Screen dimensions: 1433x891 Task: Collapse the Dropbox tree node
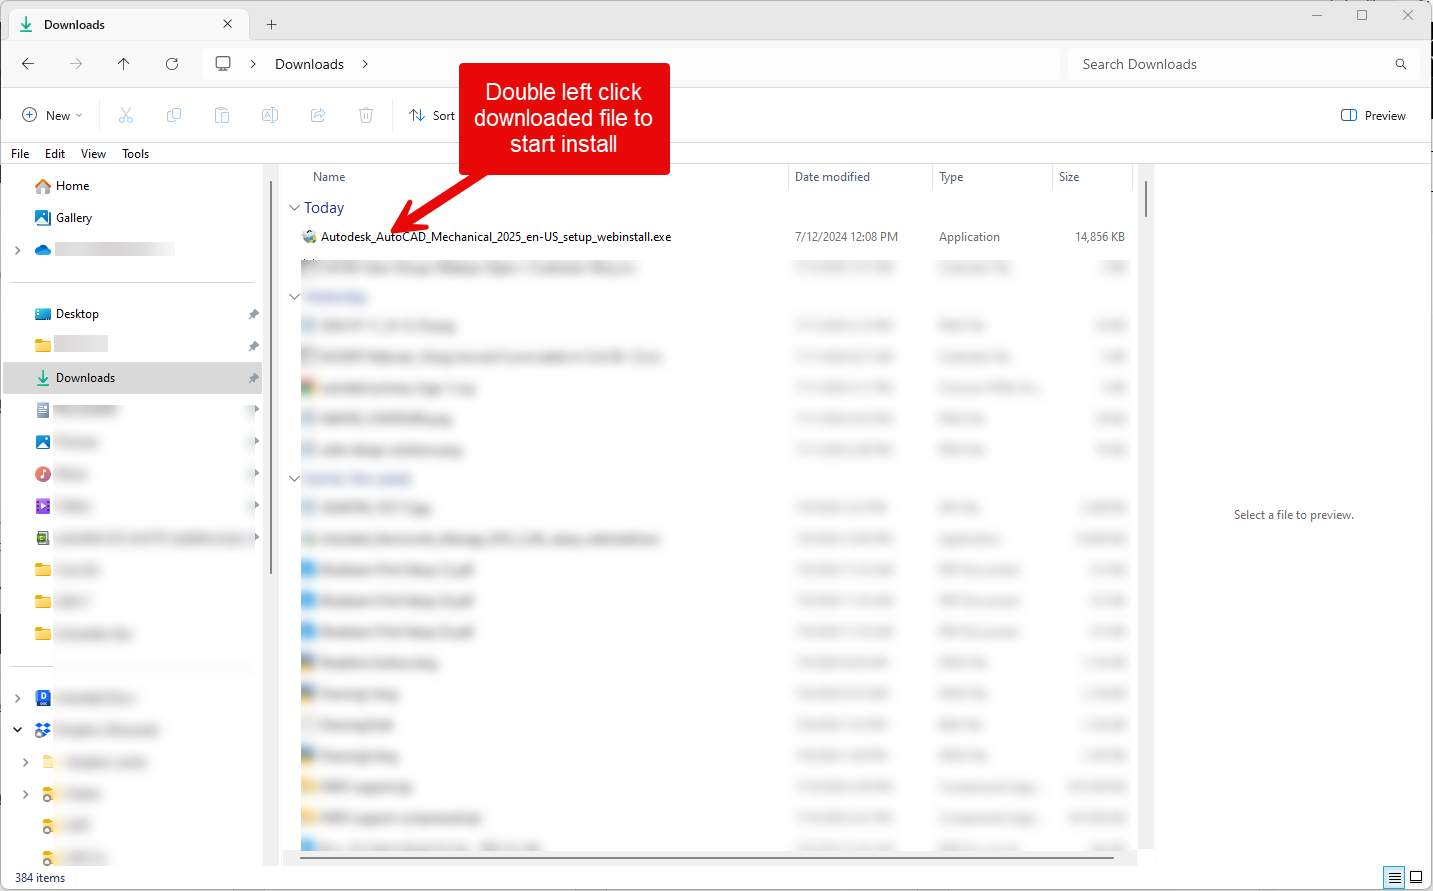18,730
